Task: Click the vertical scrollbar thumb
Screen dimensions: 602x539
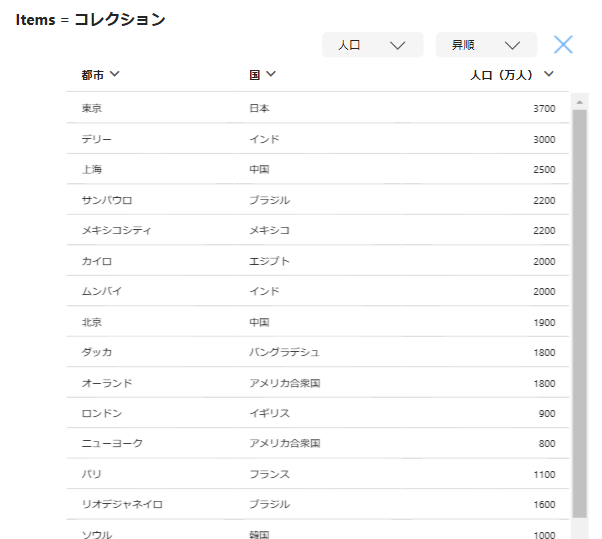Action: click(579, 310)
